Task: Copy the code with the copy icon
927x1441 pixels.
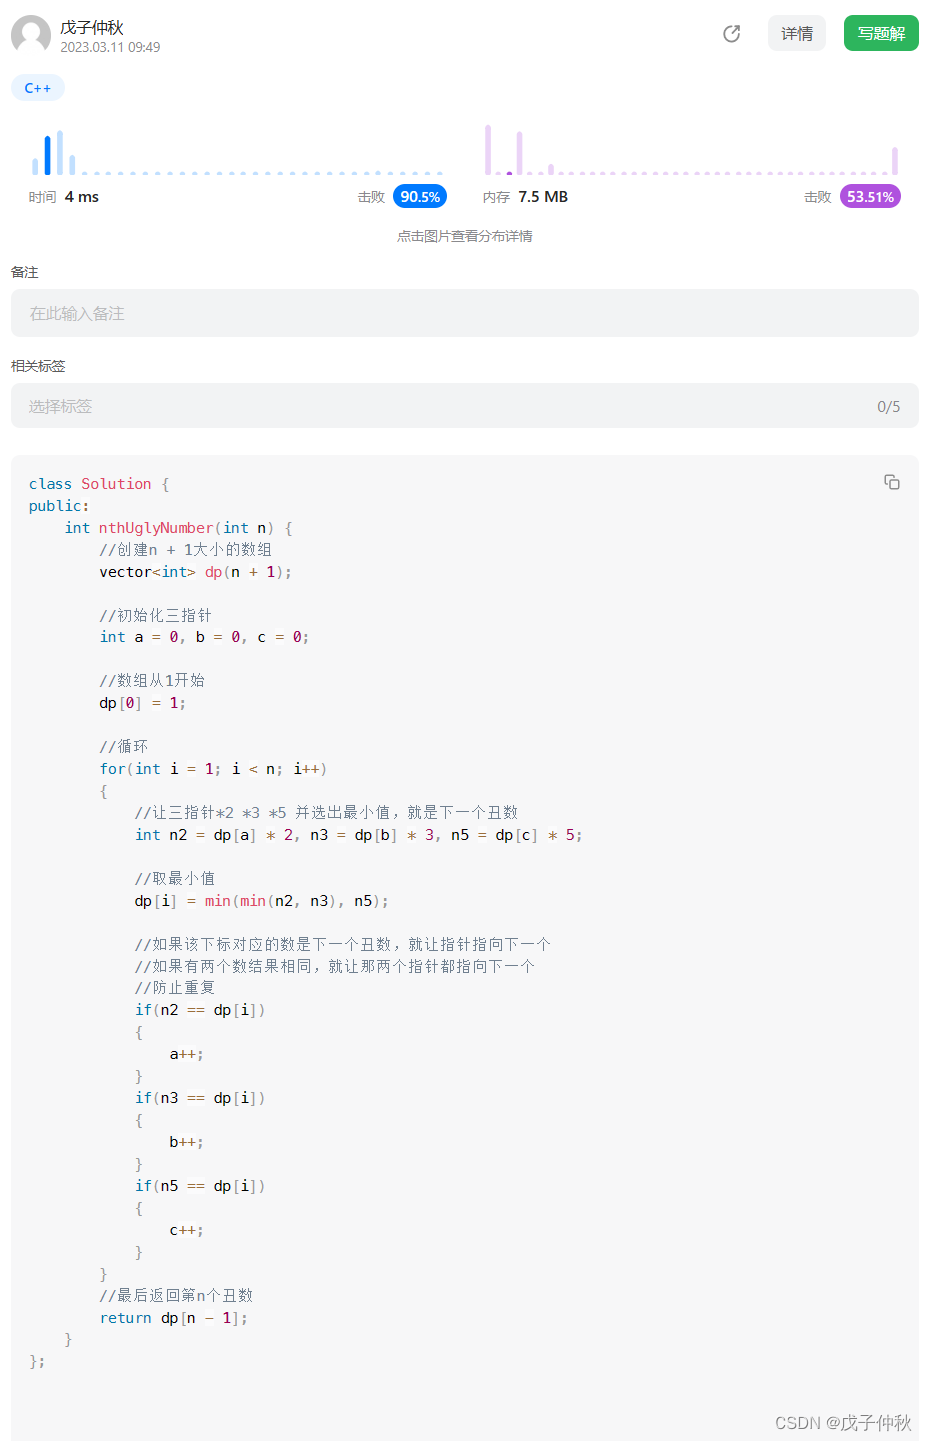Action: tap(892, 482)
